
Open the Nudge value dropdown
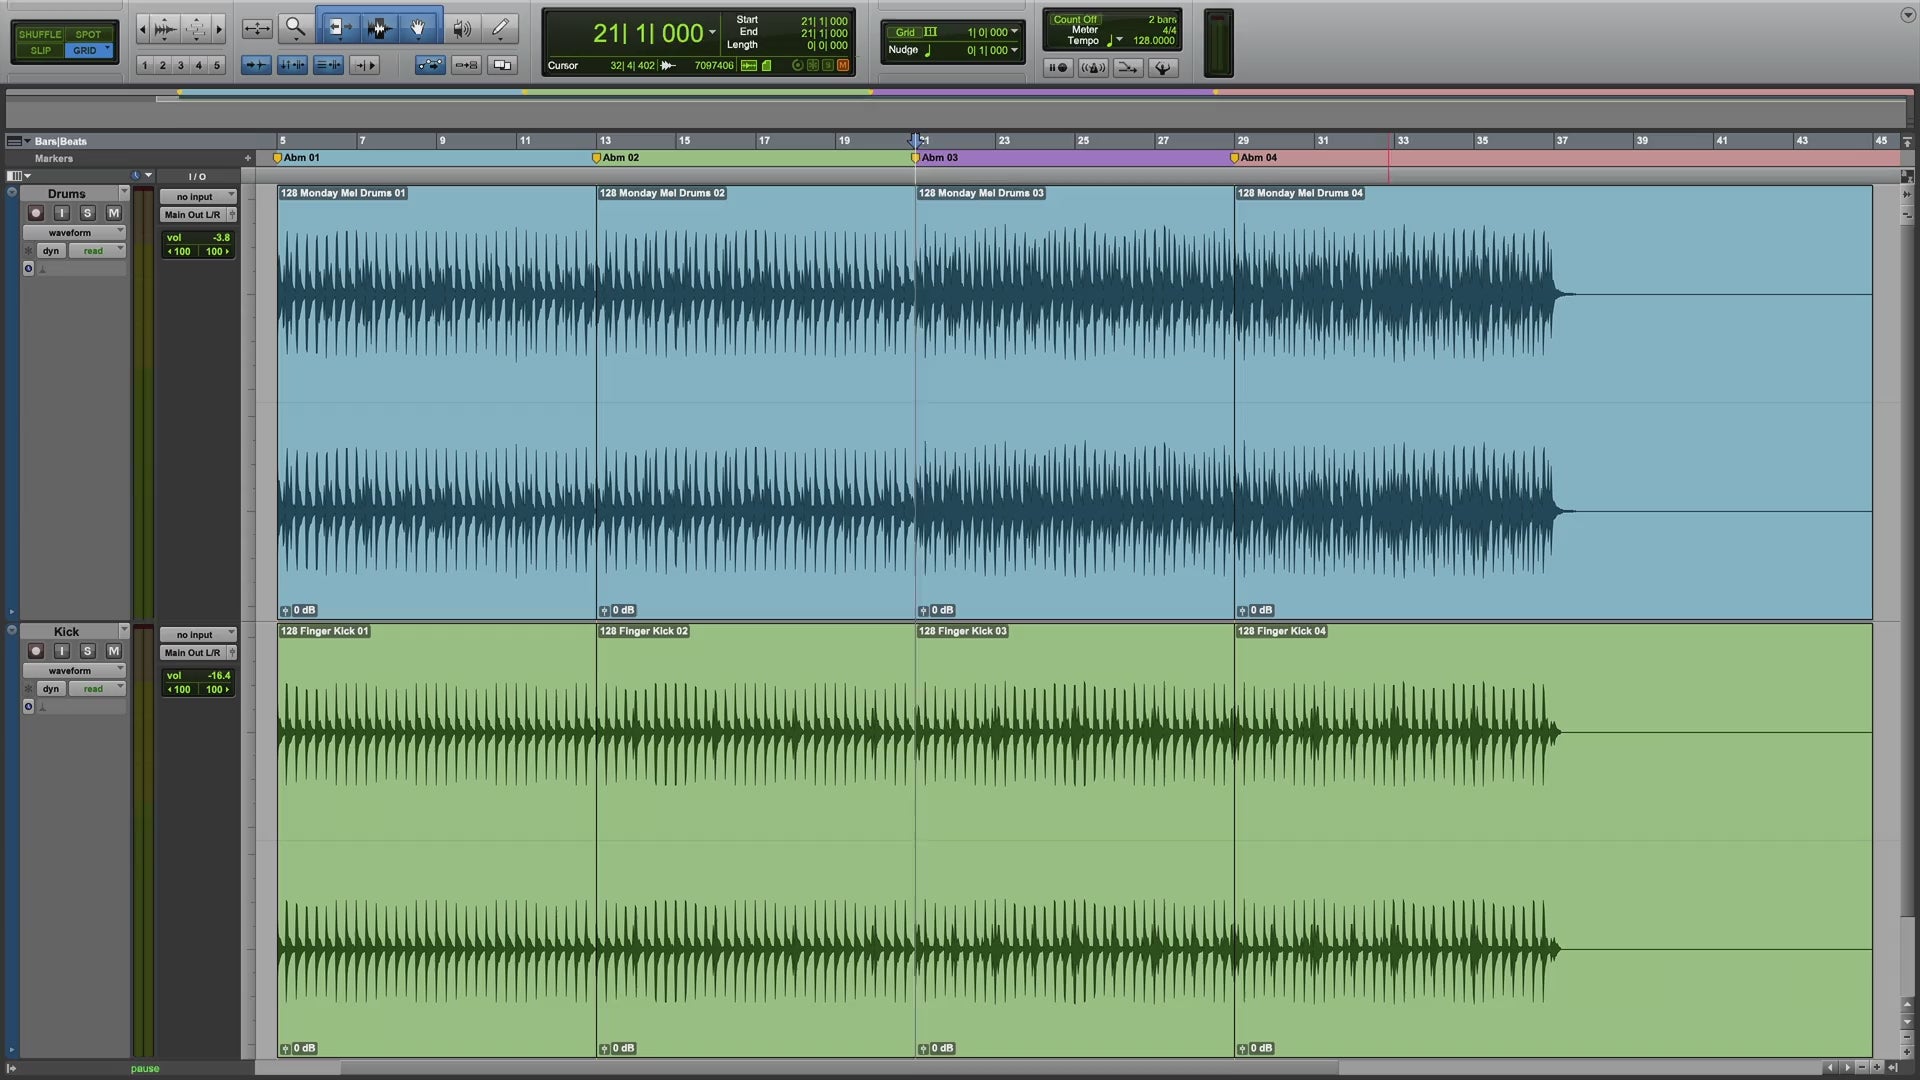click(1014, 50)
